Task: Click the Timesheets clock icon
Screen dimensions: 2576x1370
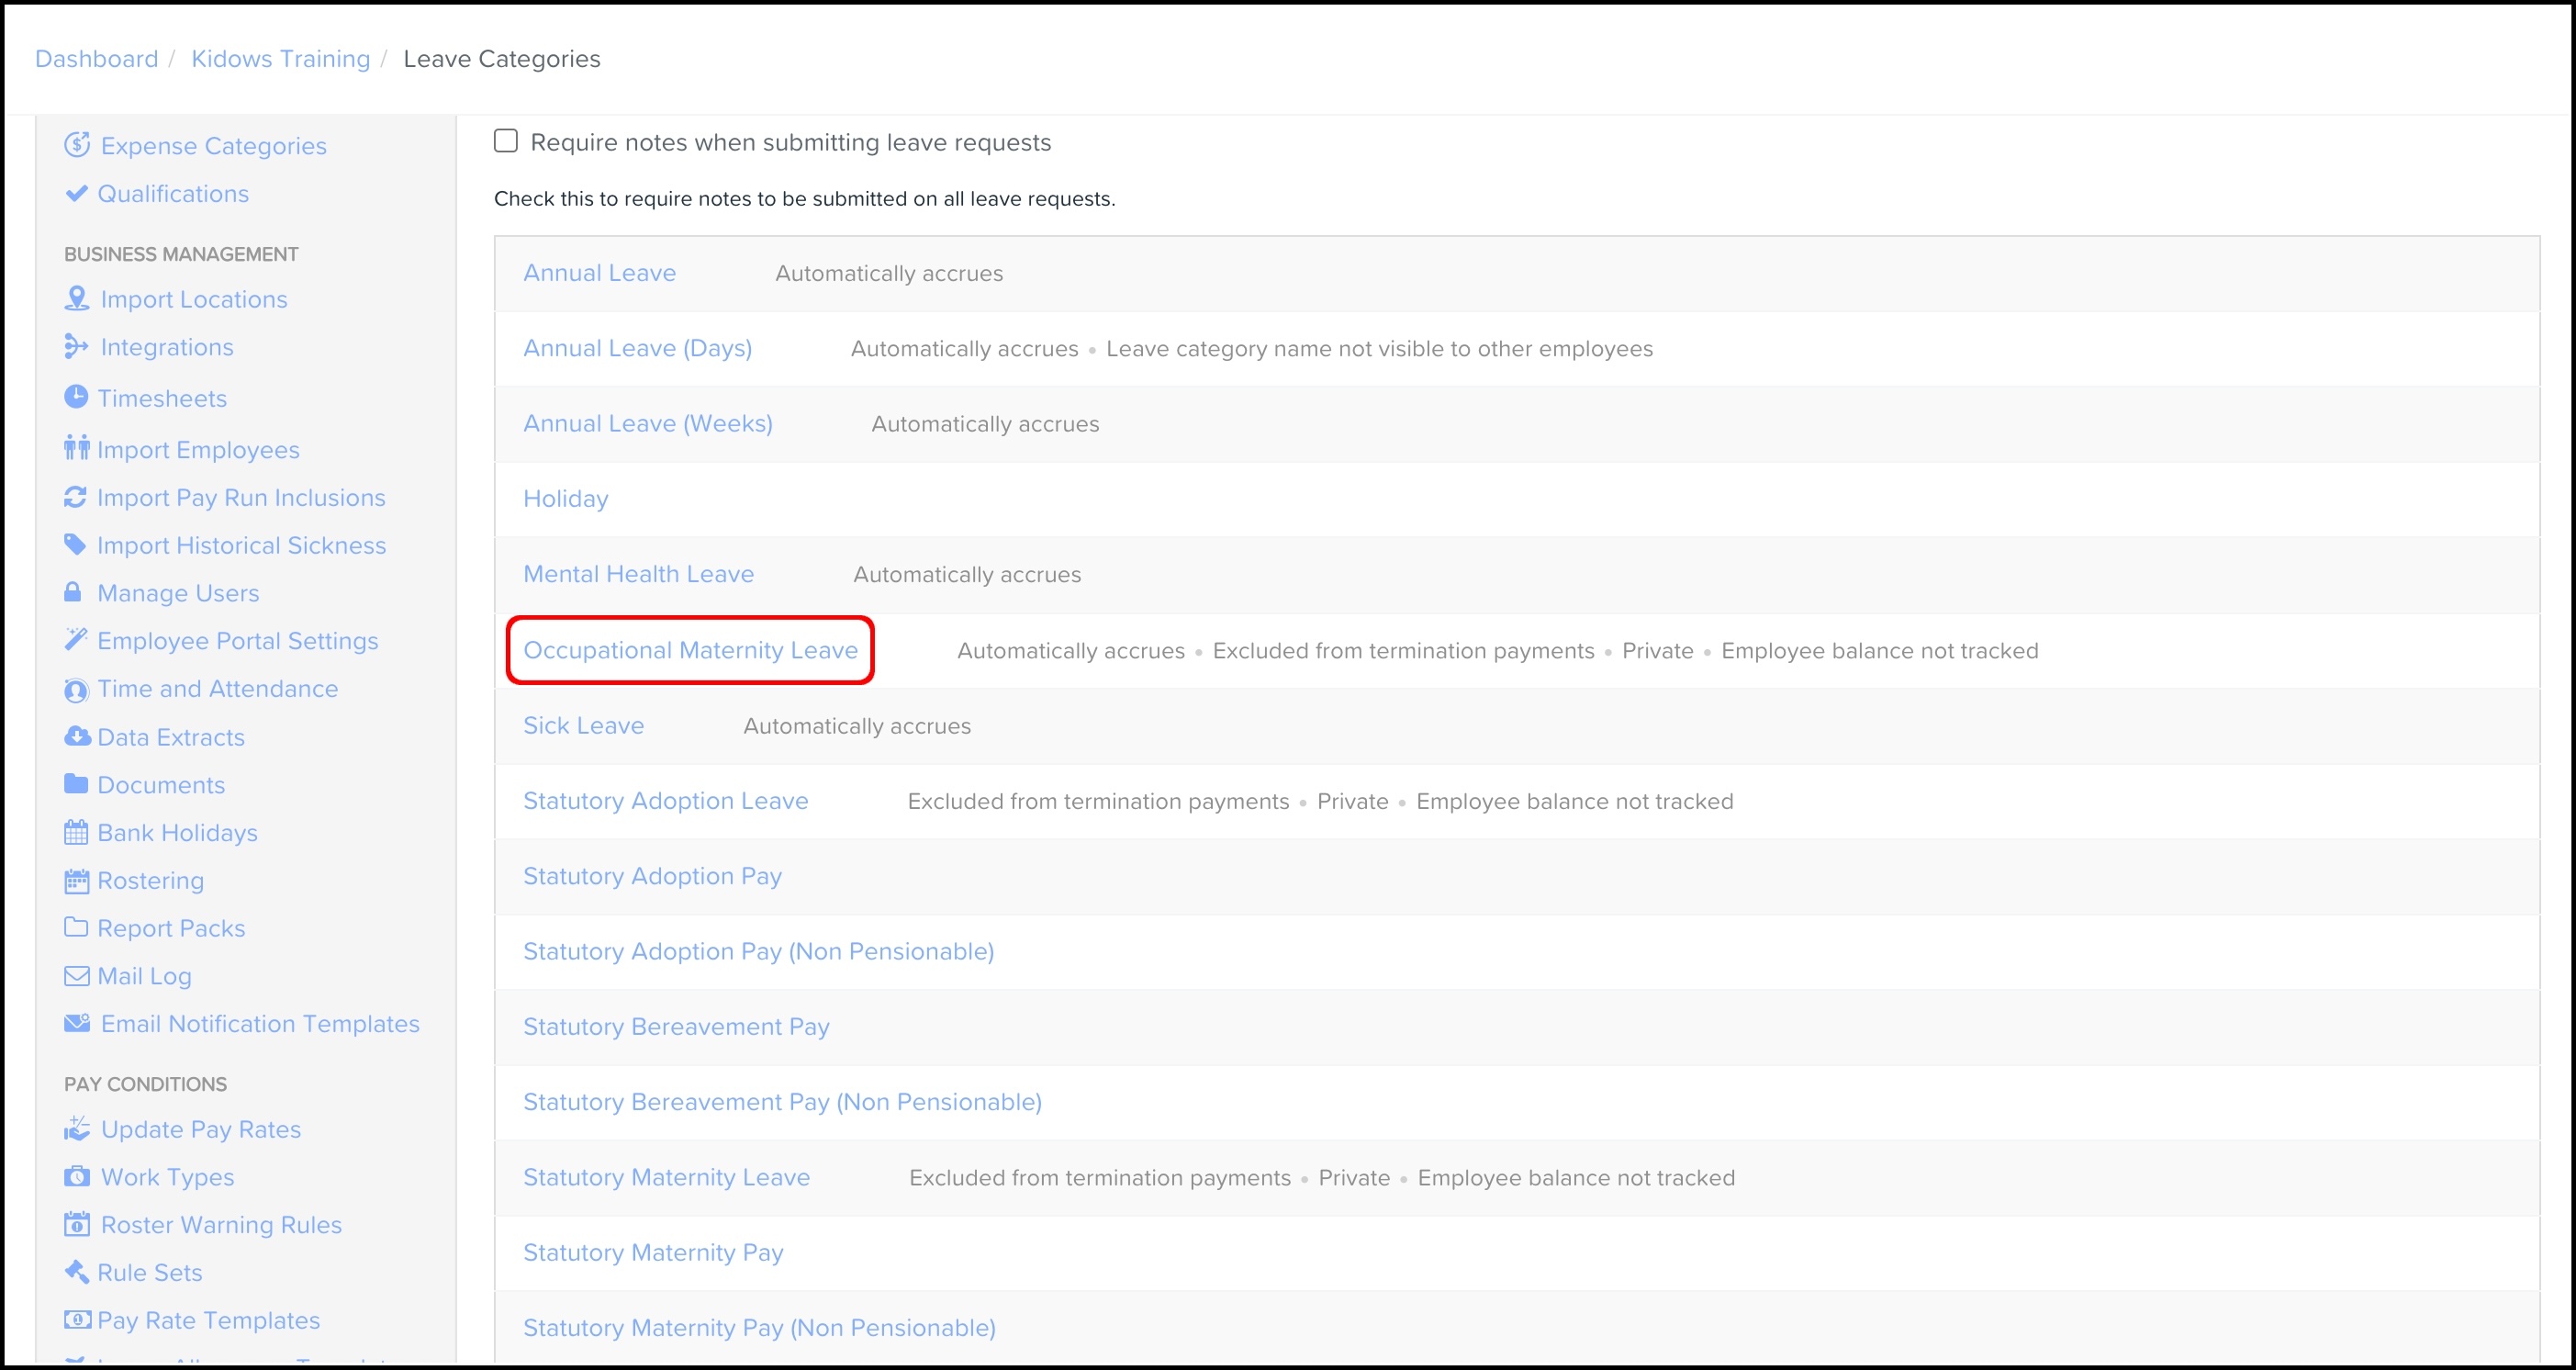Action: pos(76,397)
